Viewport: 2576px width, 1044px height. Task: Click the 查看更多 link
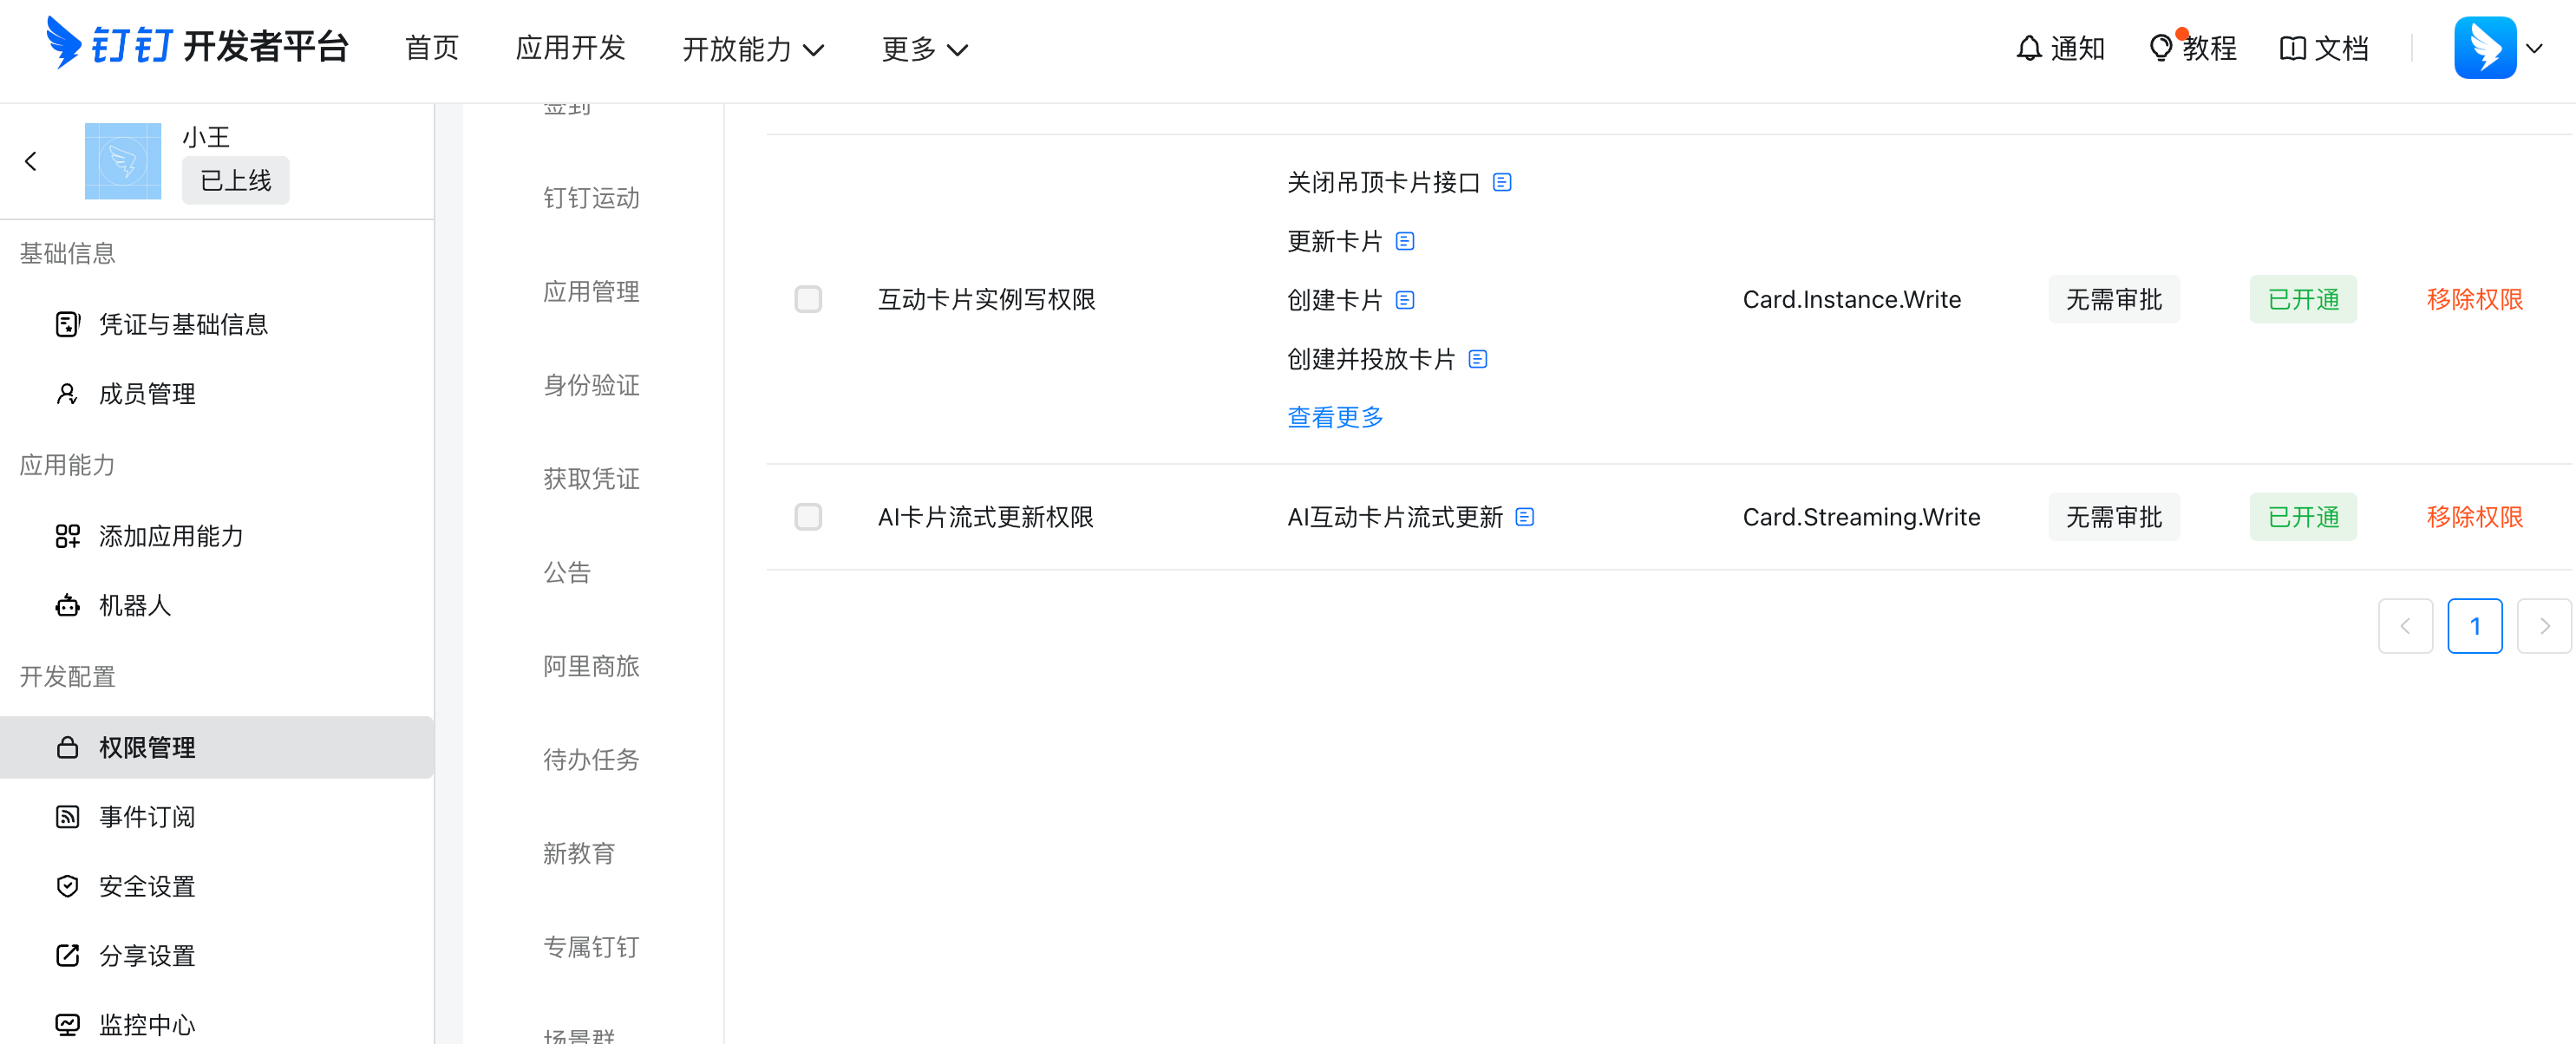tap(1335, 416)
